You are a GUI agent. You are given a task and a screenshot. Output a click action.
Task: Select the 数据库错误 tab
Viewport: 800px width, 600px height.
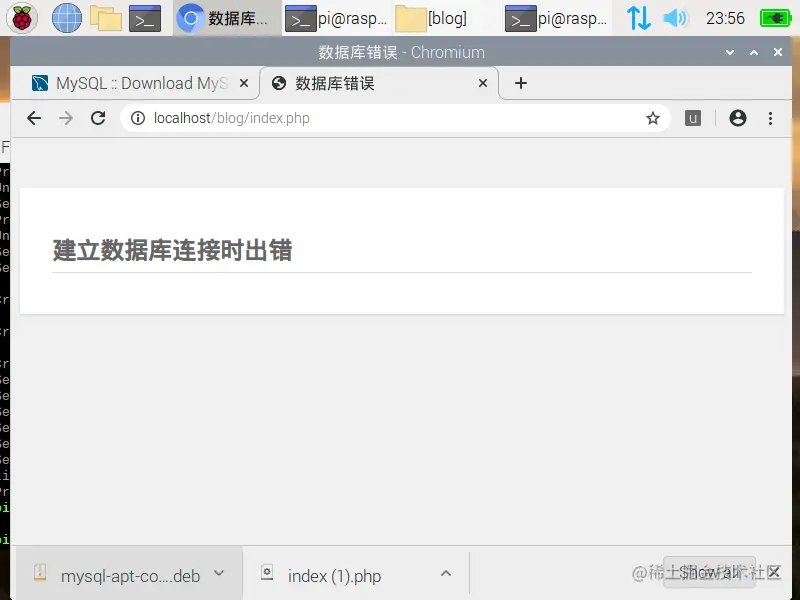click(378, 83)
